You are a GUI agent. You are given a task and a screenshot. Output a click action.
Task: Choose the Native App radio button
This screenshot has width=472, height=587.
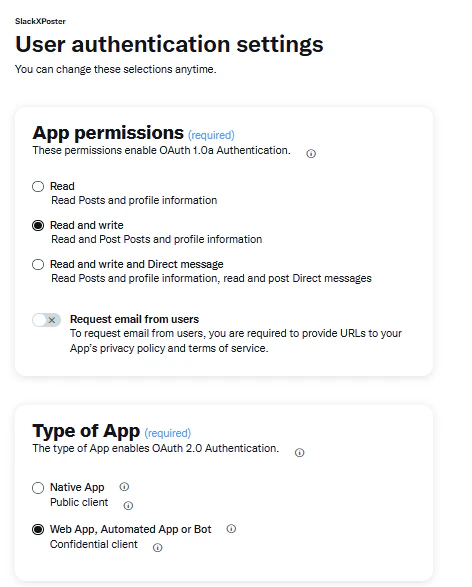tap(38, 488)
